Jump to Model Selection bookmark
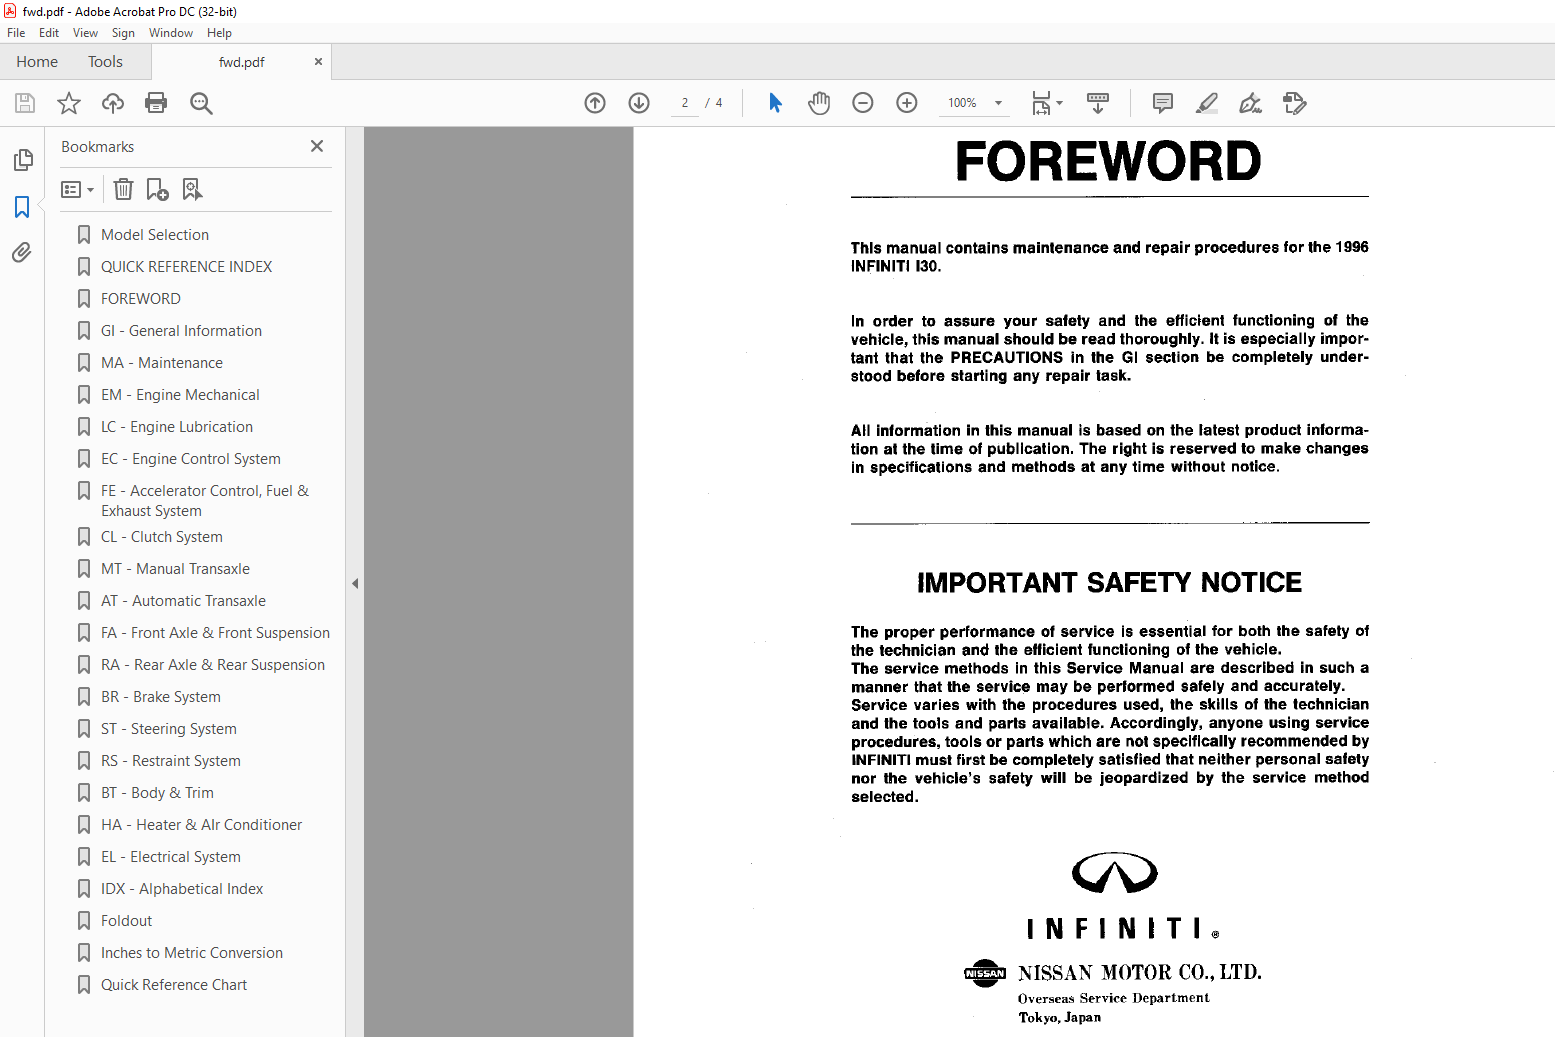The image size is (1555, 1037). point(155,235)
